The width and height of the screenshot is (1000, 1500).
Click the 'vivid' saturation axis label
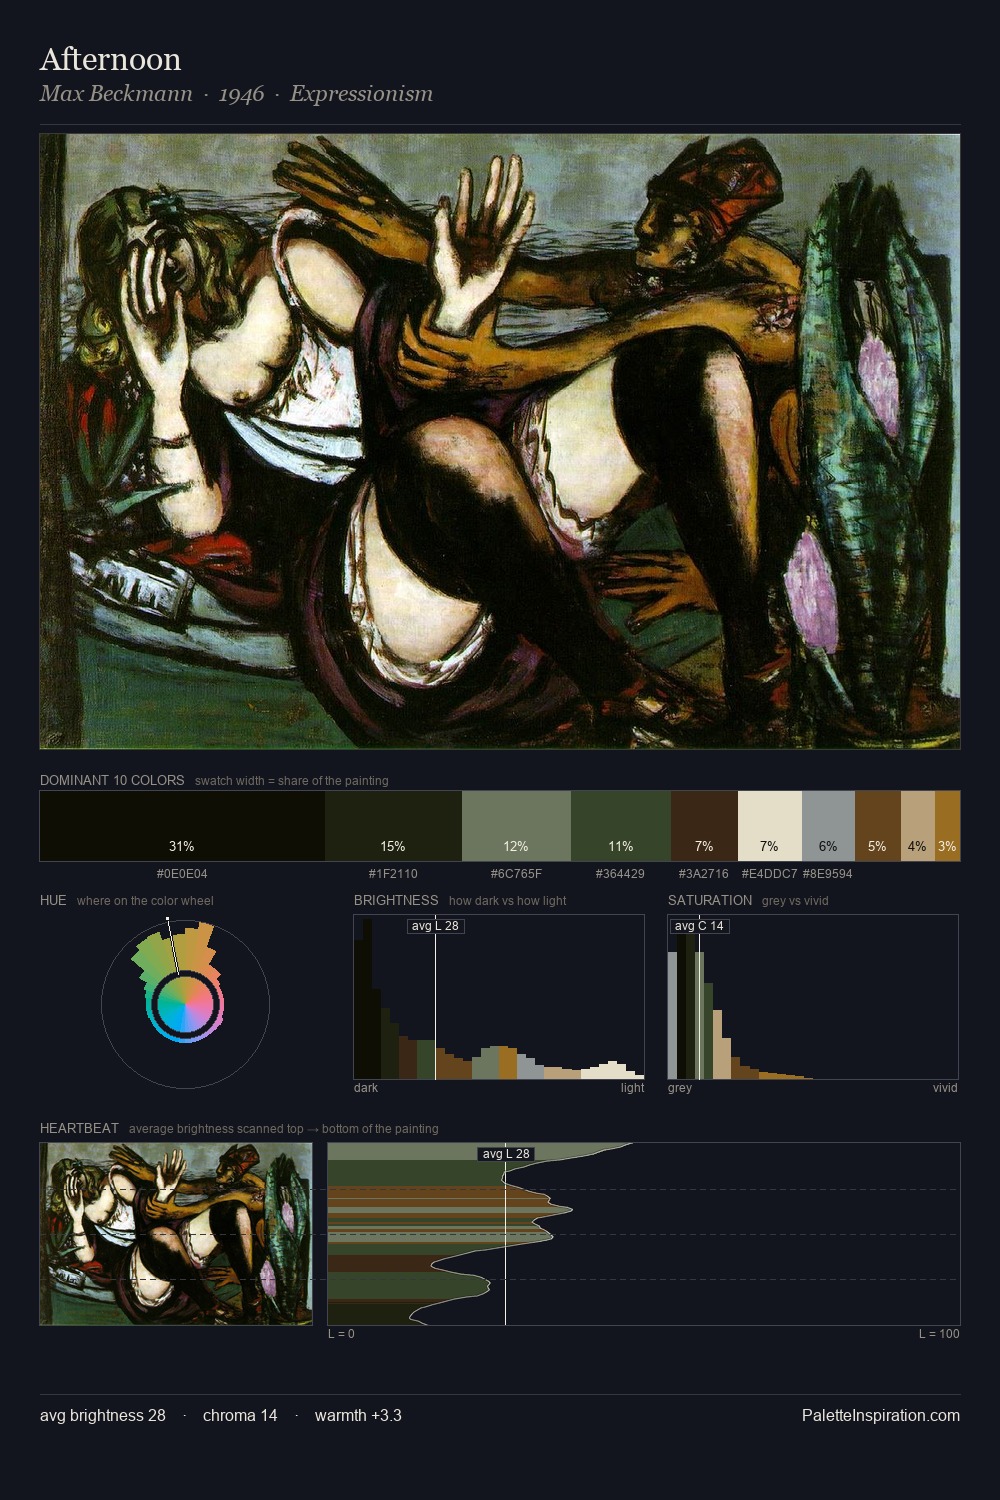(945, 1088)
